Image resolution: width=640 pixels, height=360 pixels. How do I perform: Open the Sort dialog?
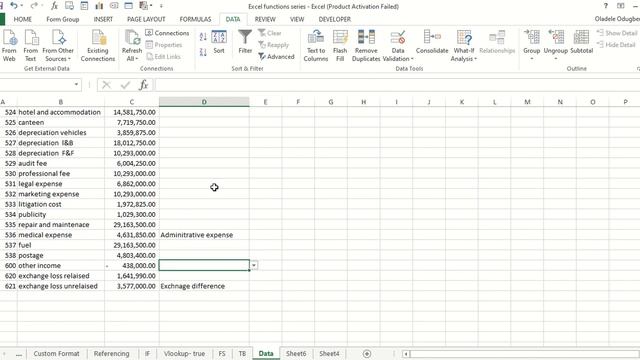coord(219,42)
